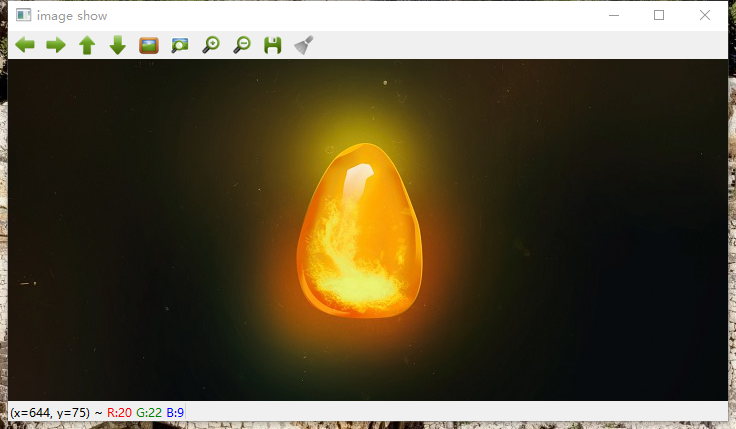
Task: Pan image left with the left arrow
Action: [25, 45]
